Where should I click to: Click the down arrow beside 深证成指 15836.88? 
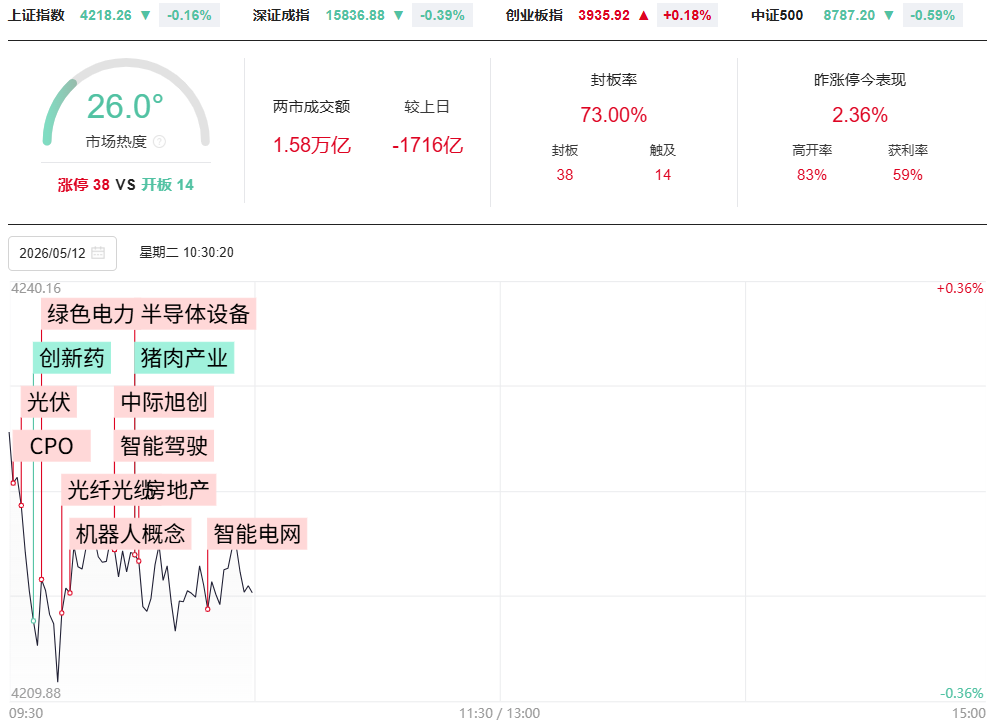(x=399, y=15)
